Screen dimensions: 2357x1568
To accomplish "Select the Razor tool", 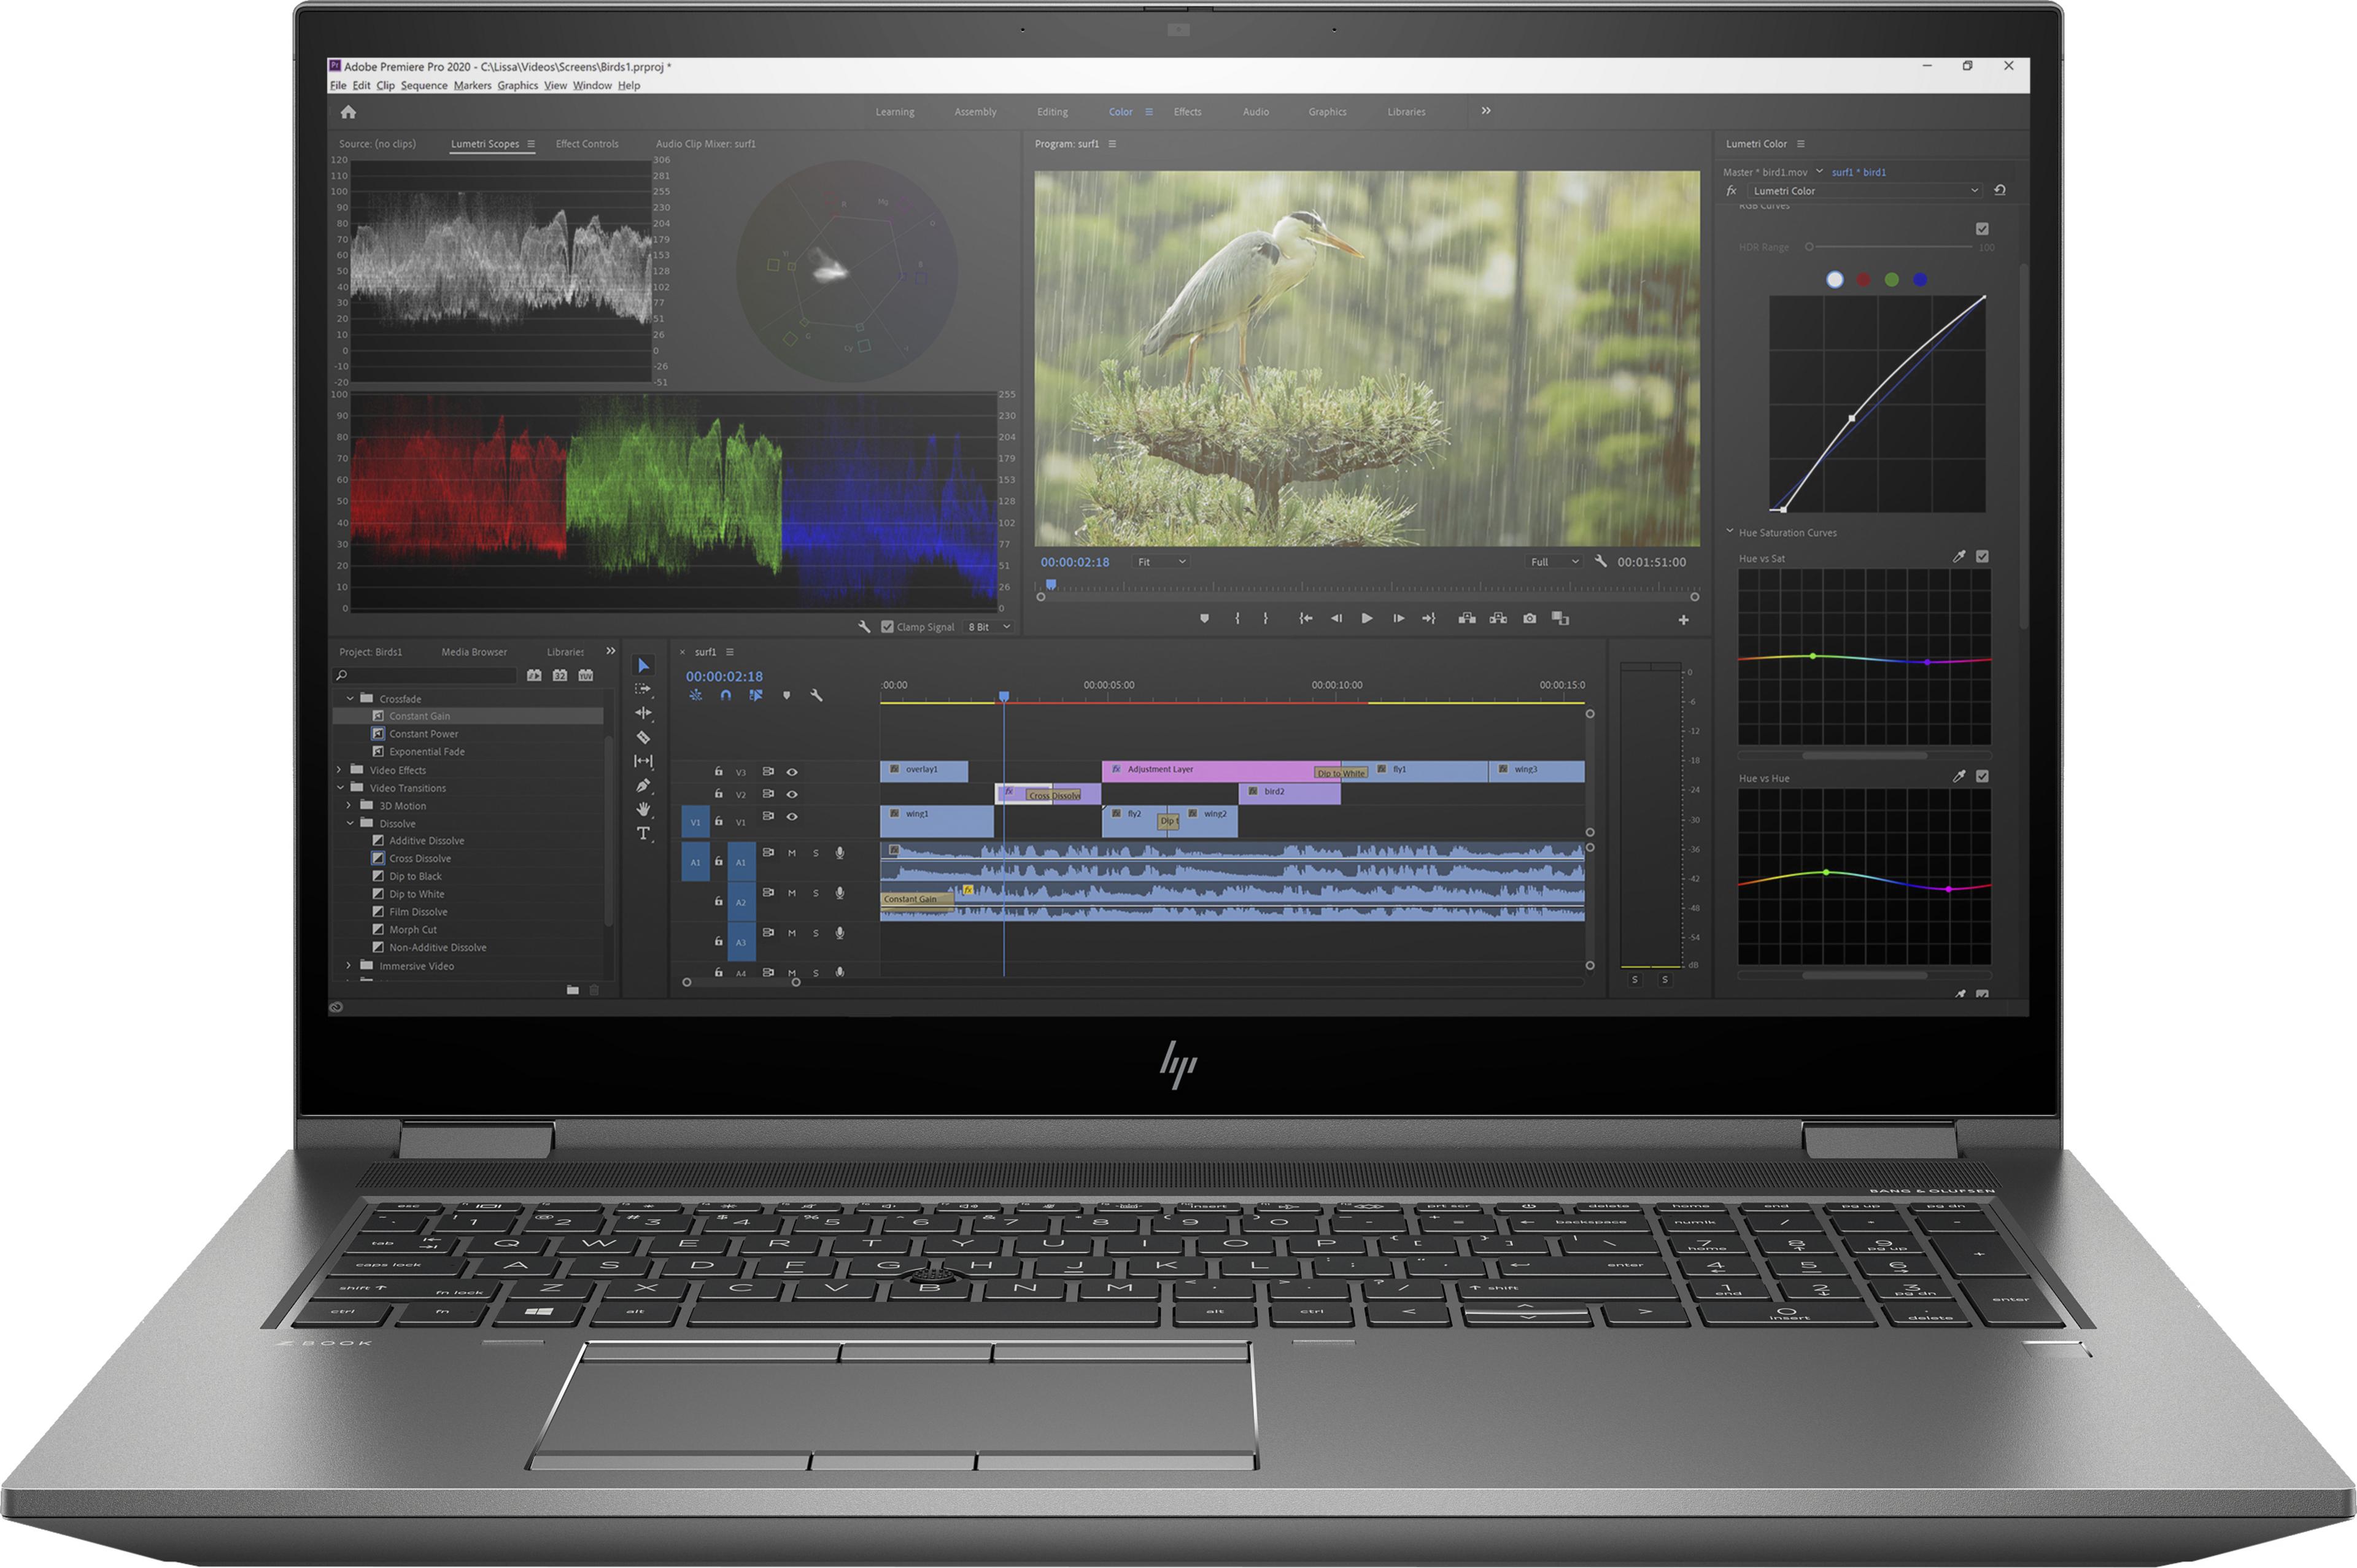I will [x=644, y=738].
